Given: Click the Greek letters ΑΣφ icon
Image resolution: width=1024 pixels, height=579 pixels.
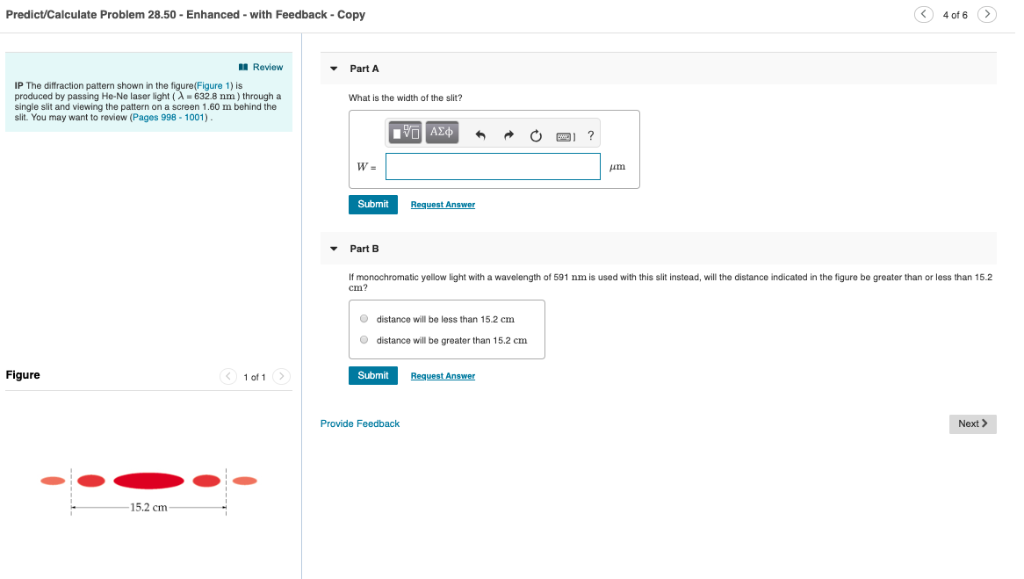Looking at the screenshot, I should coord(442,132).
